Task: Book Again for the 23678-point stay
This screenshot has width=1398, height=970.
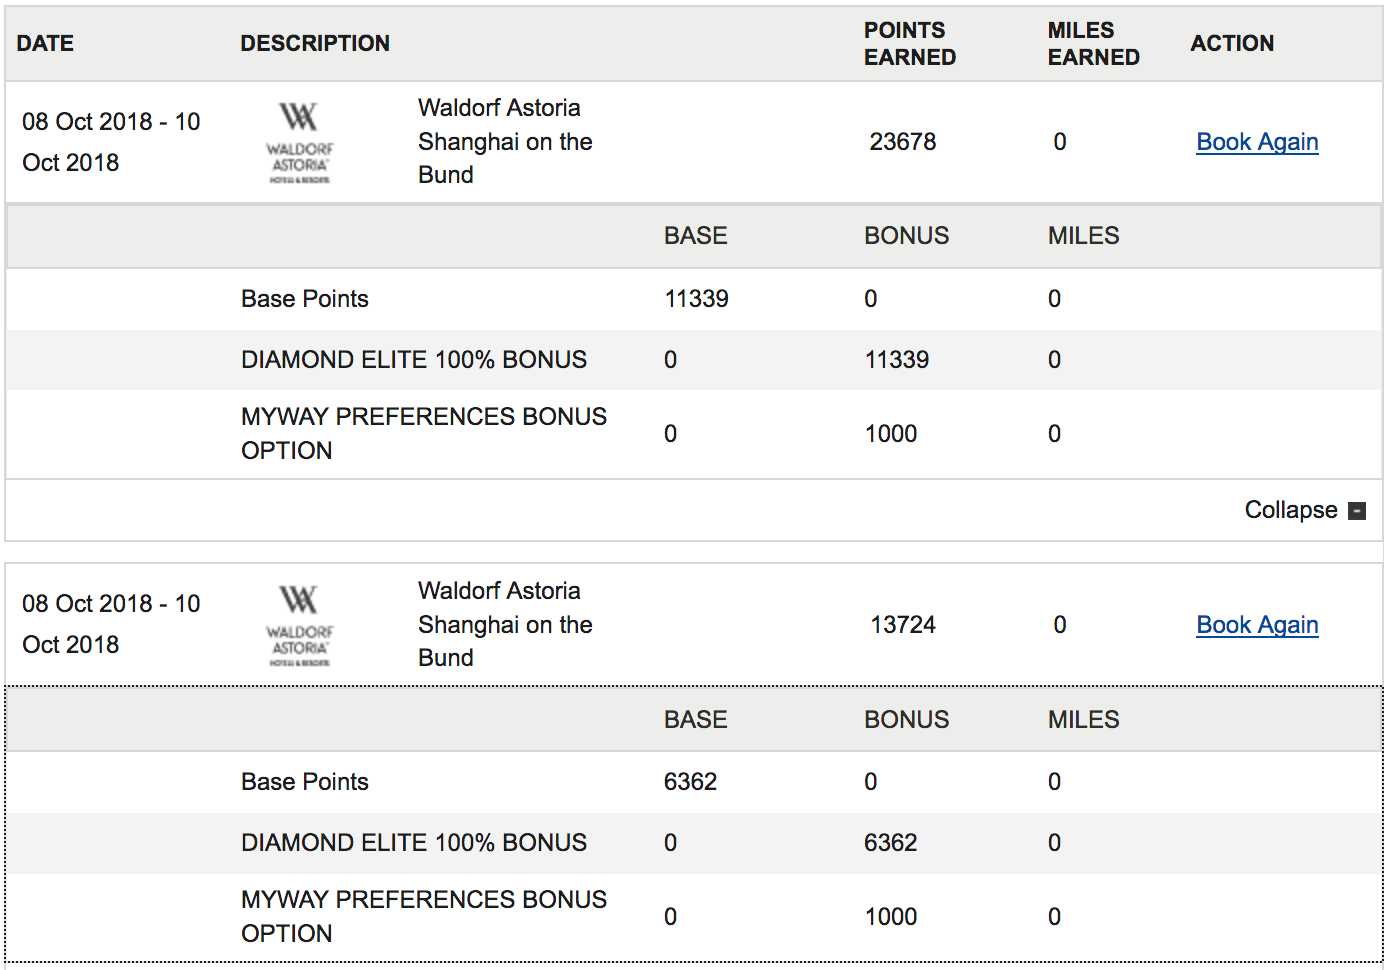Action: tap(1257, 142)
